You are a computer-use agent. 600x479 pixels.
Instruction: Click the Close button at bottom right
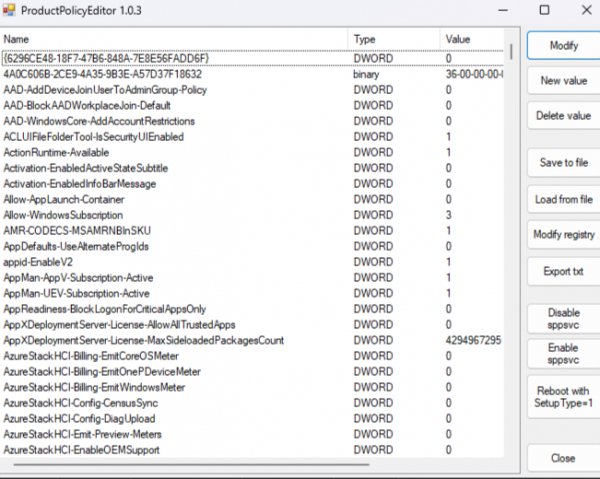[x=564, y=458]
